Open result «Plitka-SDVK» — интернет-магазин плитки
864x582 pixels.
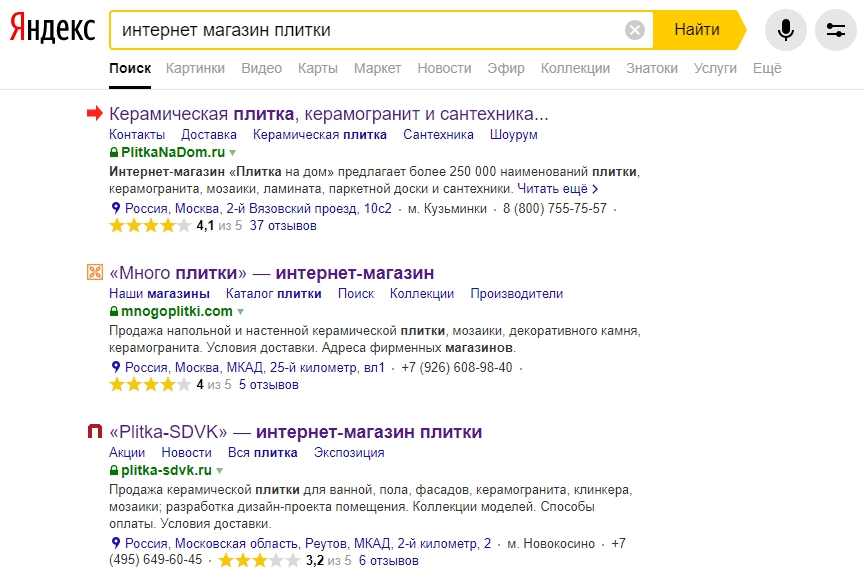295,432
